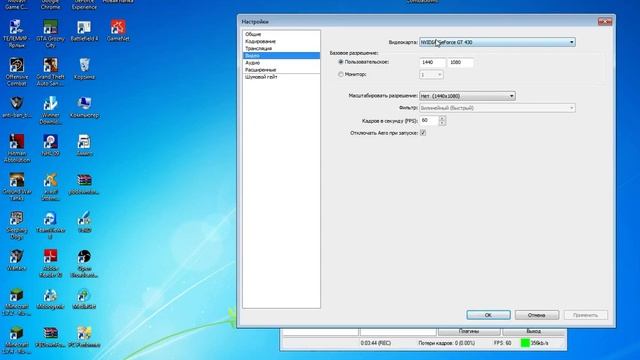Decrease FPS with the down stepper arrow
This screenshot has height=360, width=640.
tap(442, 123)
